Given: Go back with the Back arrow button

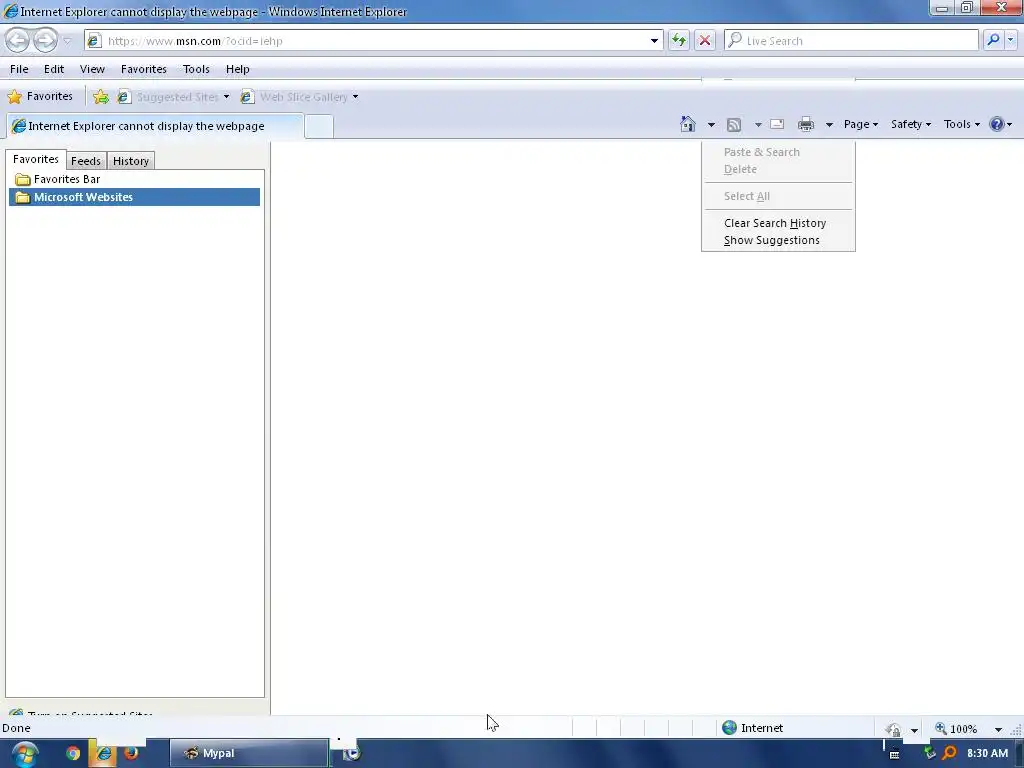Looking at the screenshot, I should coord(17,40).
